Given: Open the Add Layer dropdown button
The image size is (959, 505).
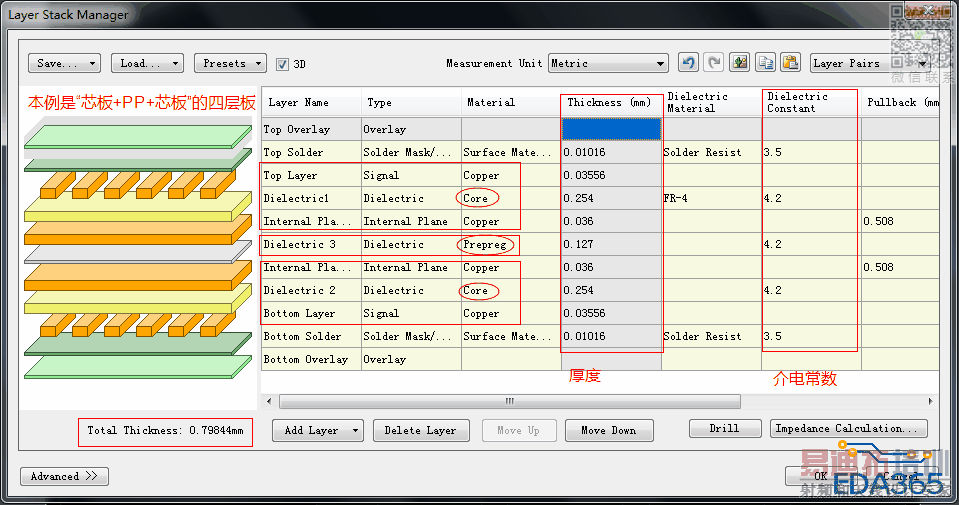Looking at the screenshot, I should (317, 430).
